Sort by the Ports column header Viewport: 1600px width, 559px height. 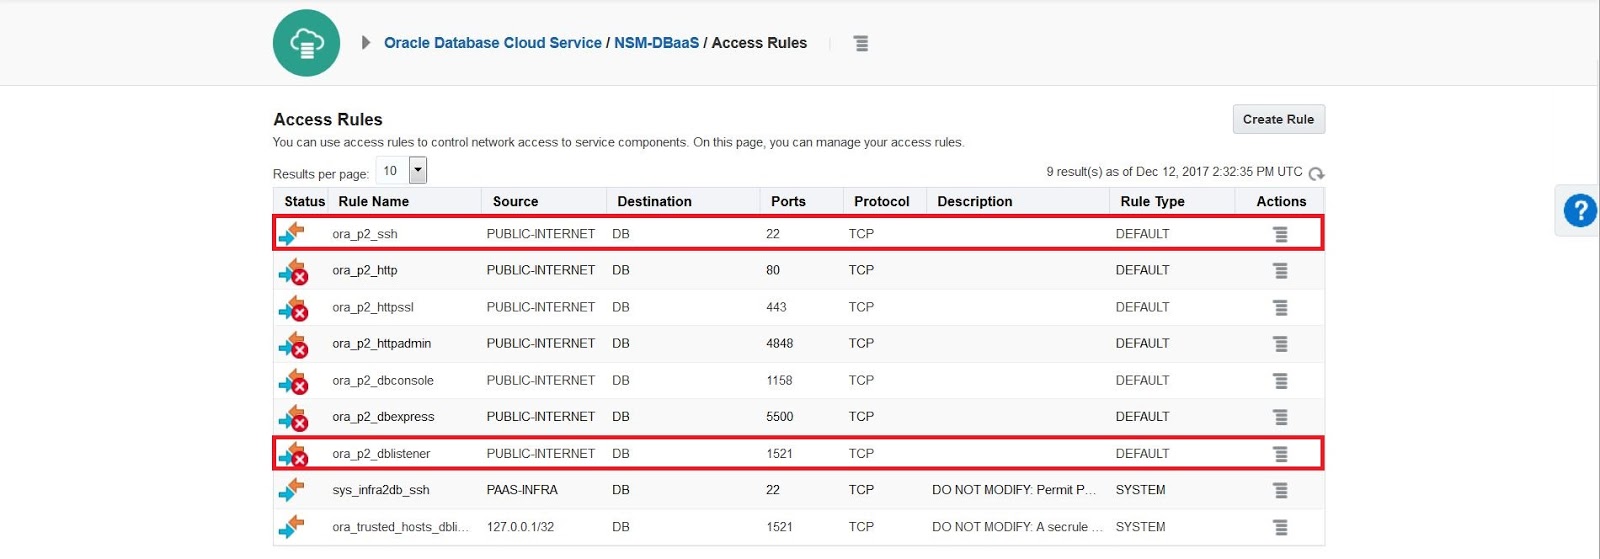788,201
